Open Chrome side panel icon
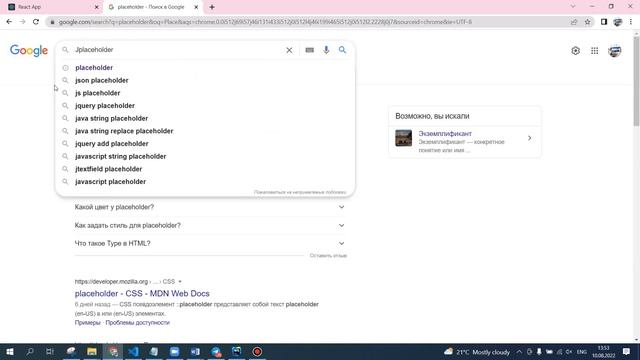The width and height of the screenshot is (640, 360). coord(604,22)
